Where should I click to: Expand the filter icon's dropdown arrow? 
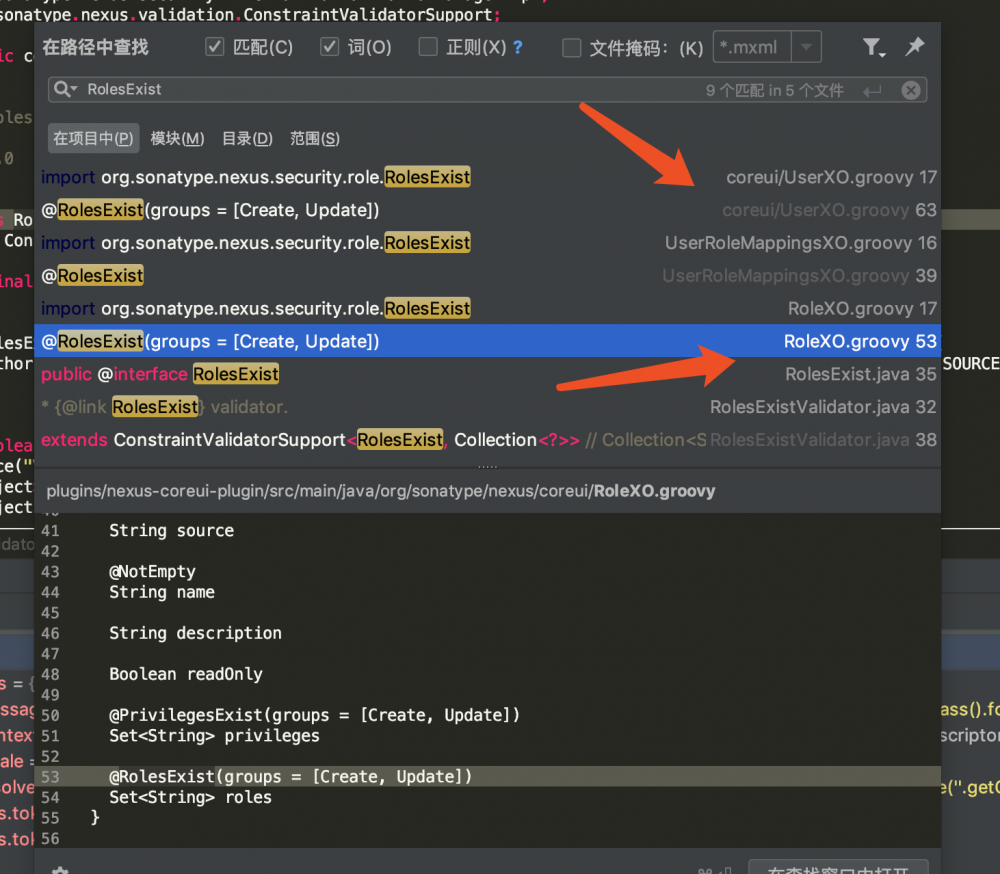pyautogui.click(x=882, y=53)
